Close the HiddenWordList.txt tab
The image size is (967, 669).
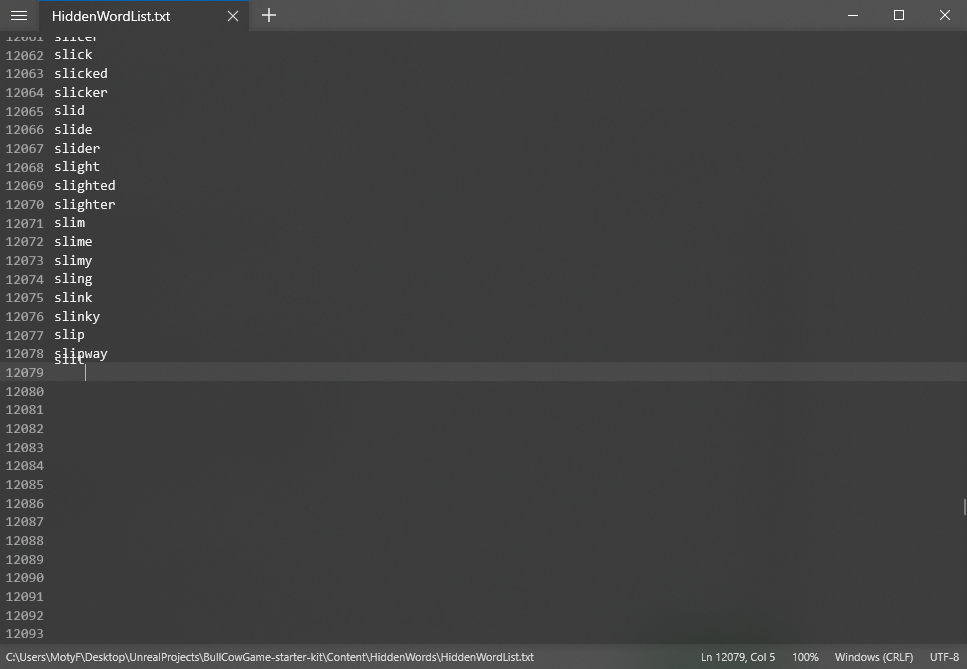233,16
